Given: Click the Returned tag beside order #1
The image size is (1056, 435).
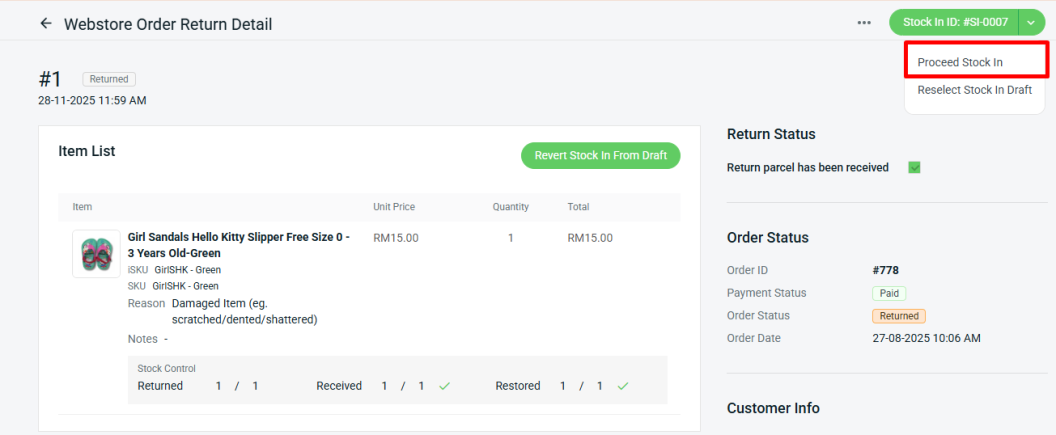Looking at the screenshot, I should click(x=109, y=79).
